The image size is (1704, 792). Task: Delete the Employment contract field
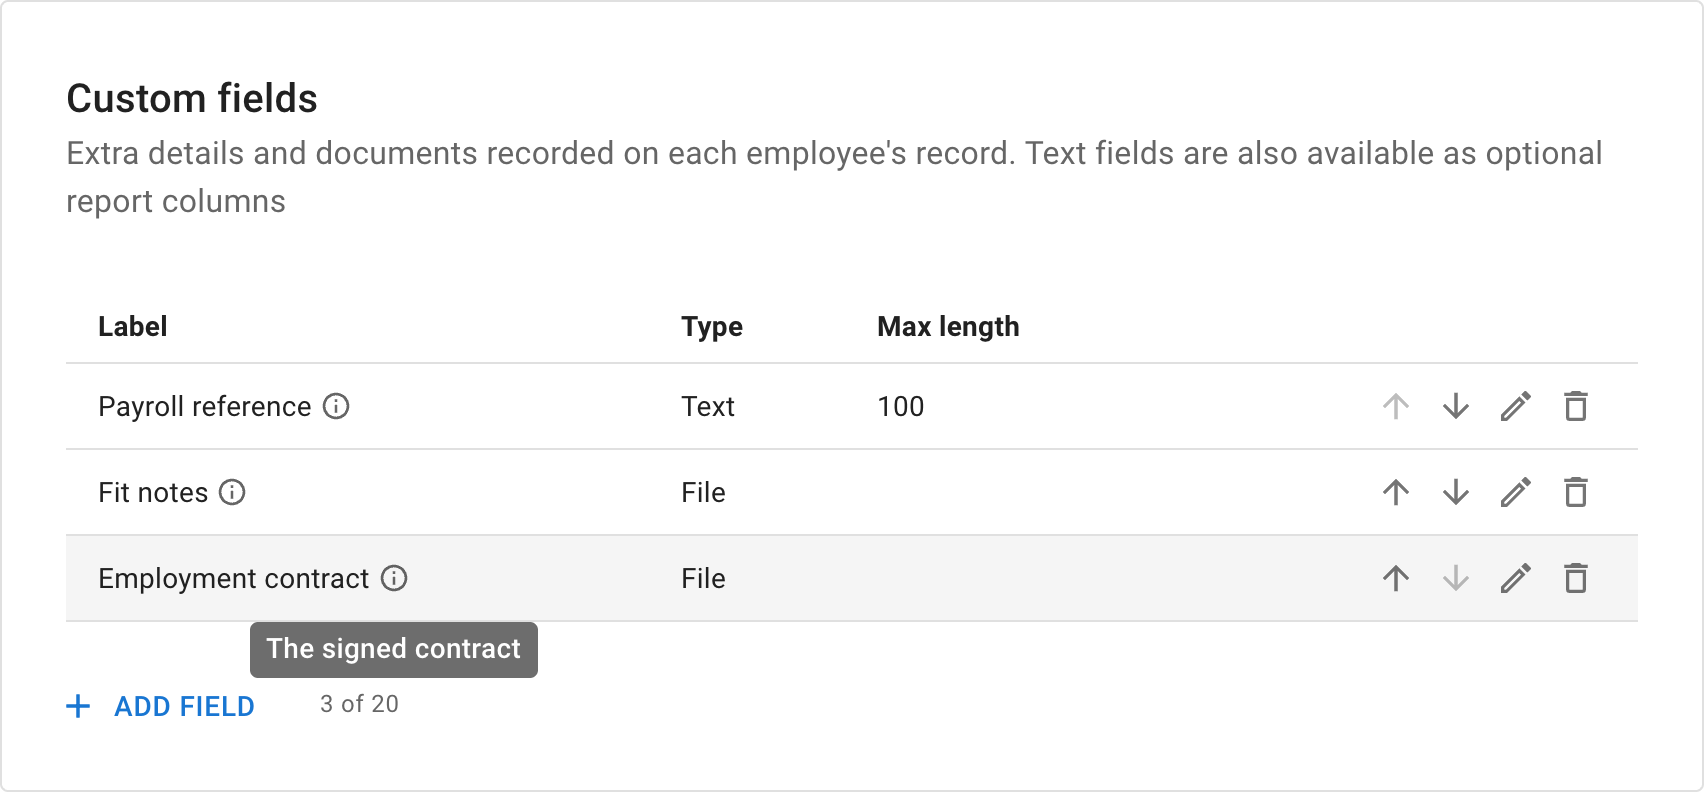click(1576, 578)
